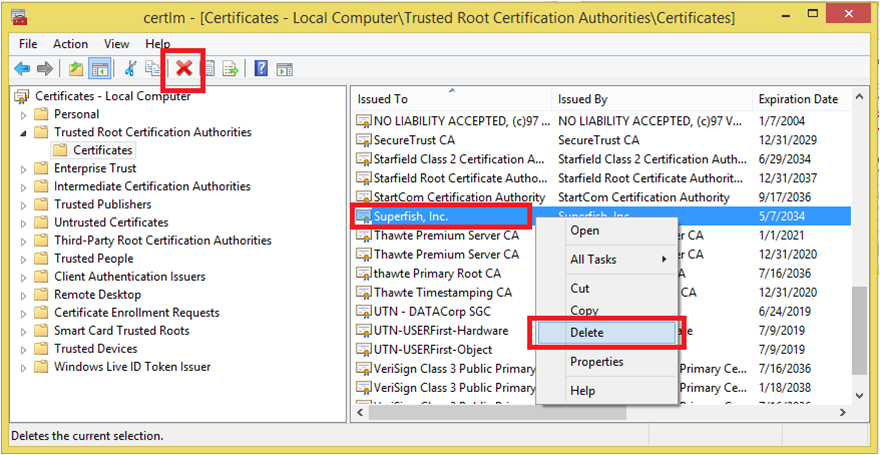
Task: Open the Action menu
Action: pos(70,44)
